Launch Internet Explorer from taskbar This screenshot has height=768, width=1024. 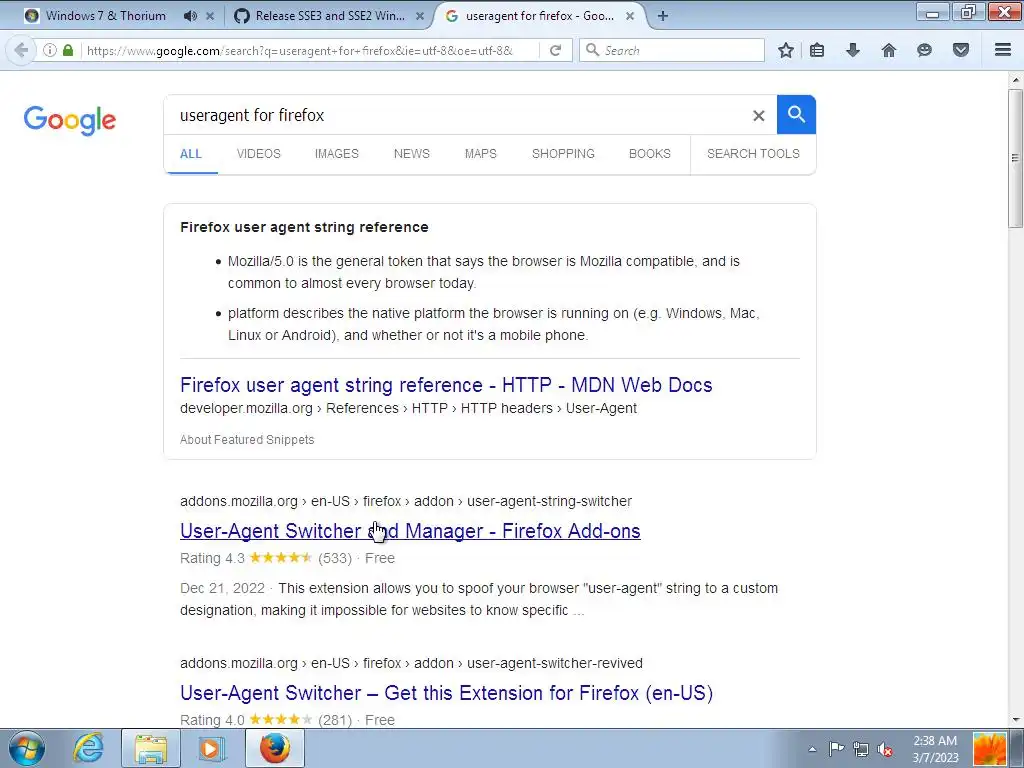pyautogui.click(x=88, y=748)
